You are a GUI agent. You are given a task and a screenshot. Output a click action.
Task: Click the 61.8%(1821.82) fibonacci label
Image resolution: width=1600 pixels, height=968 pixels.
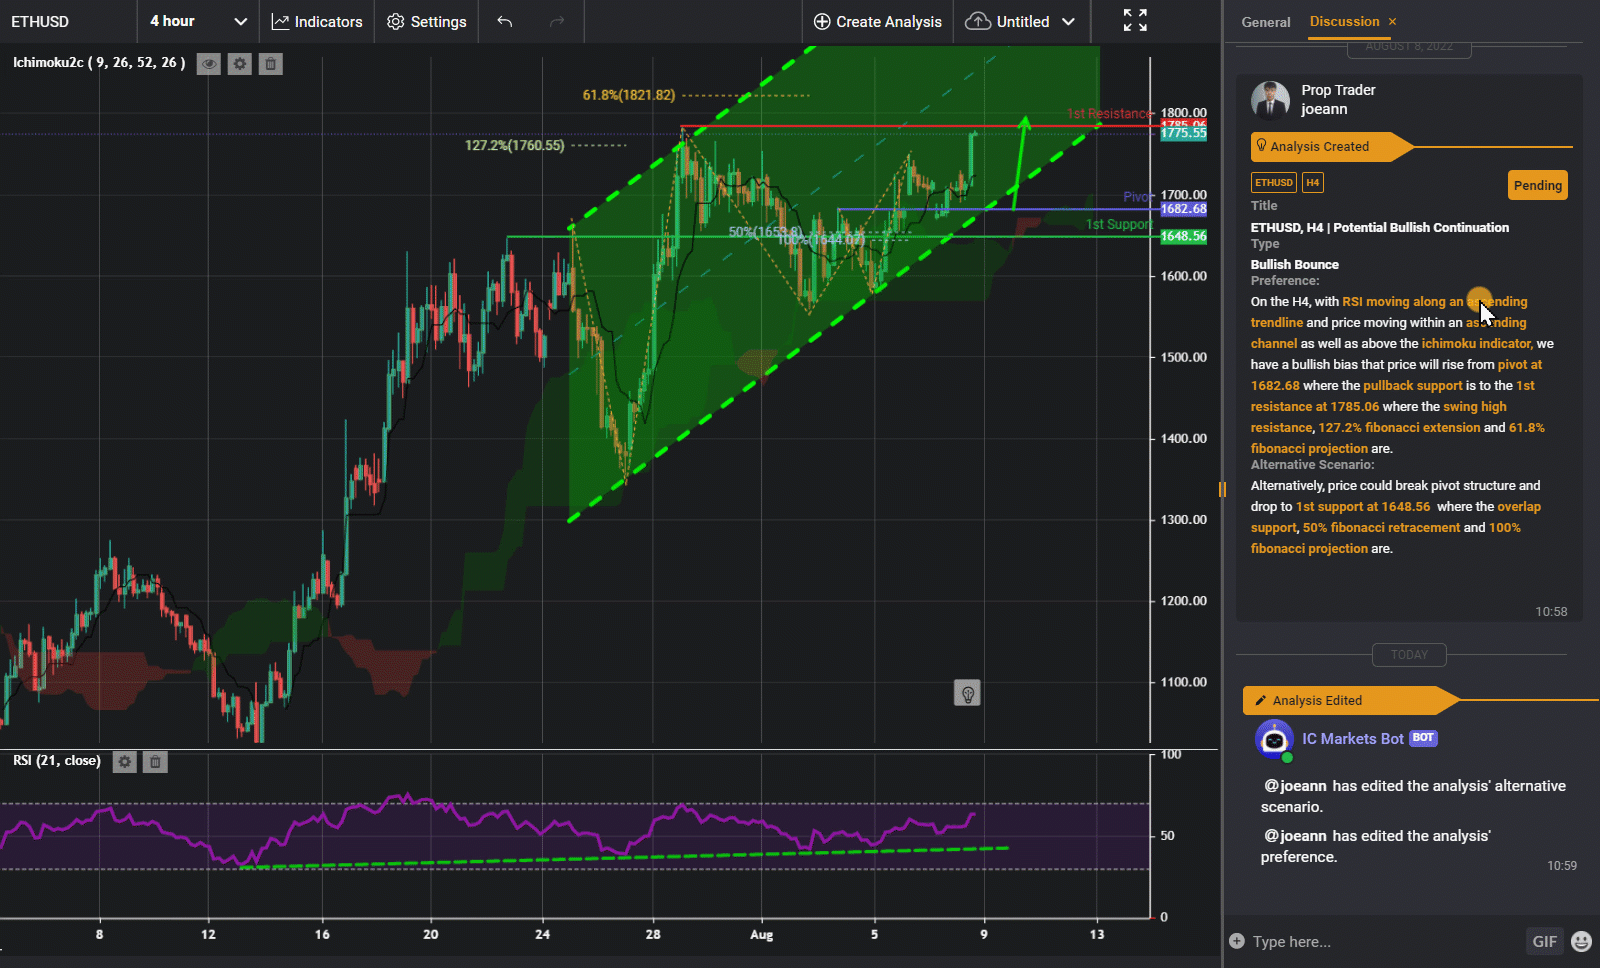tap(629, 95)
